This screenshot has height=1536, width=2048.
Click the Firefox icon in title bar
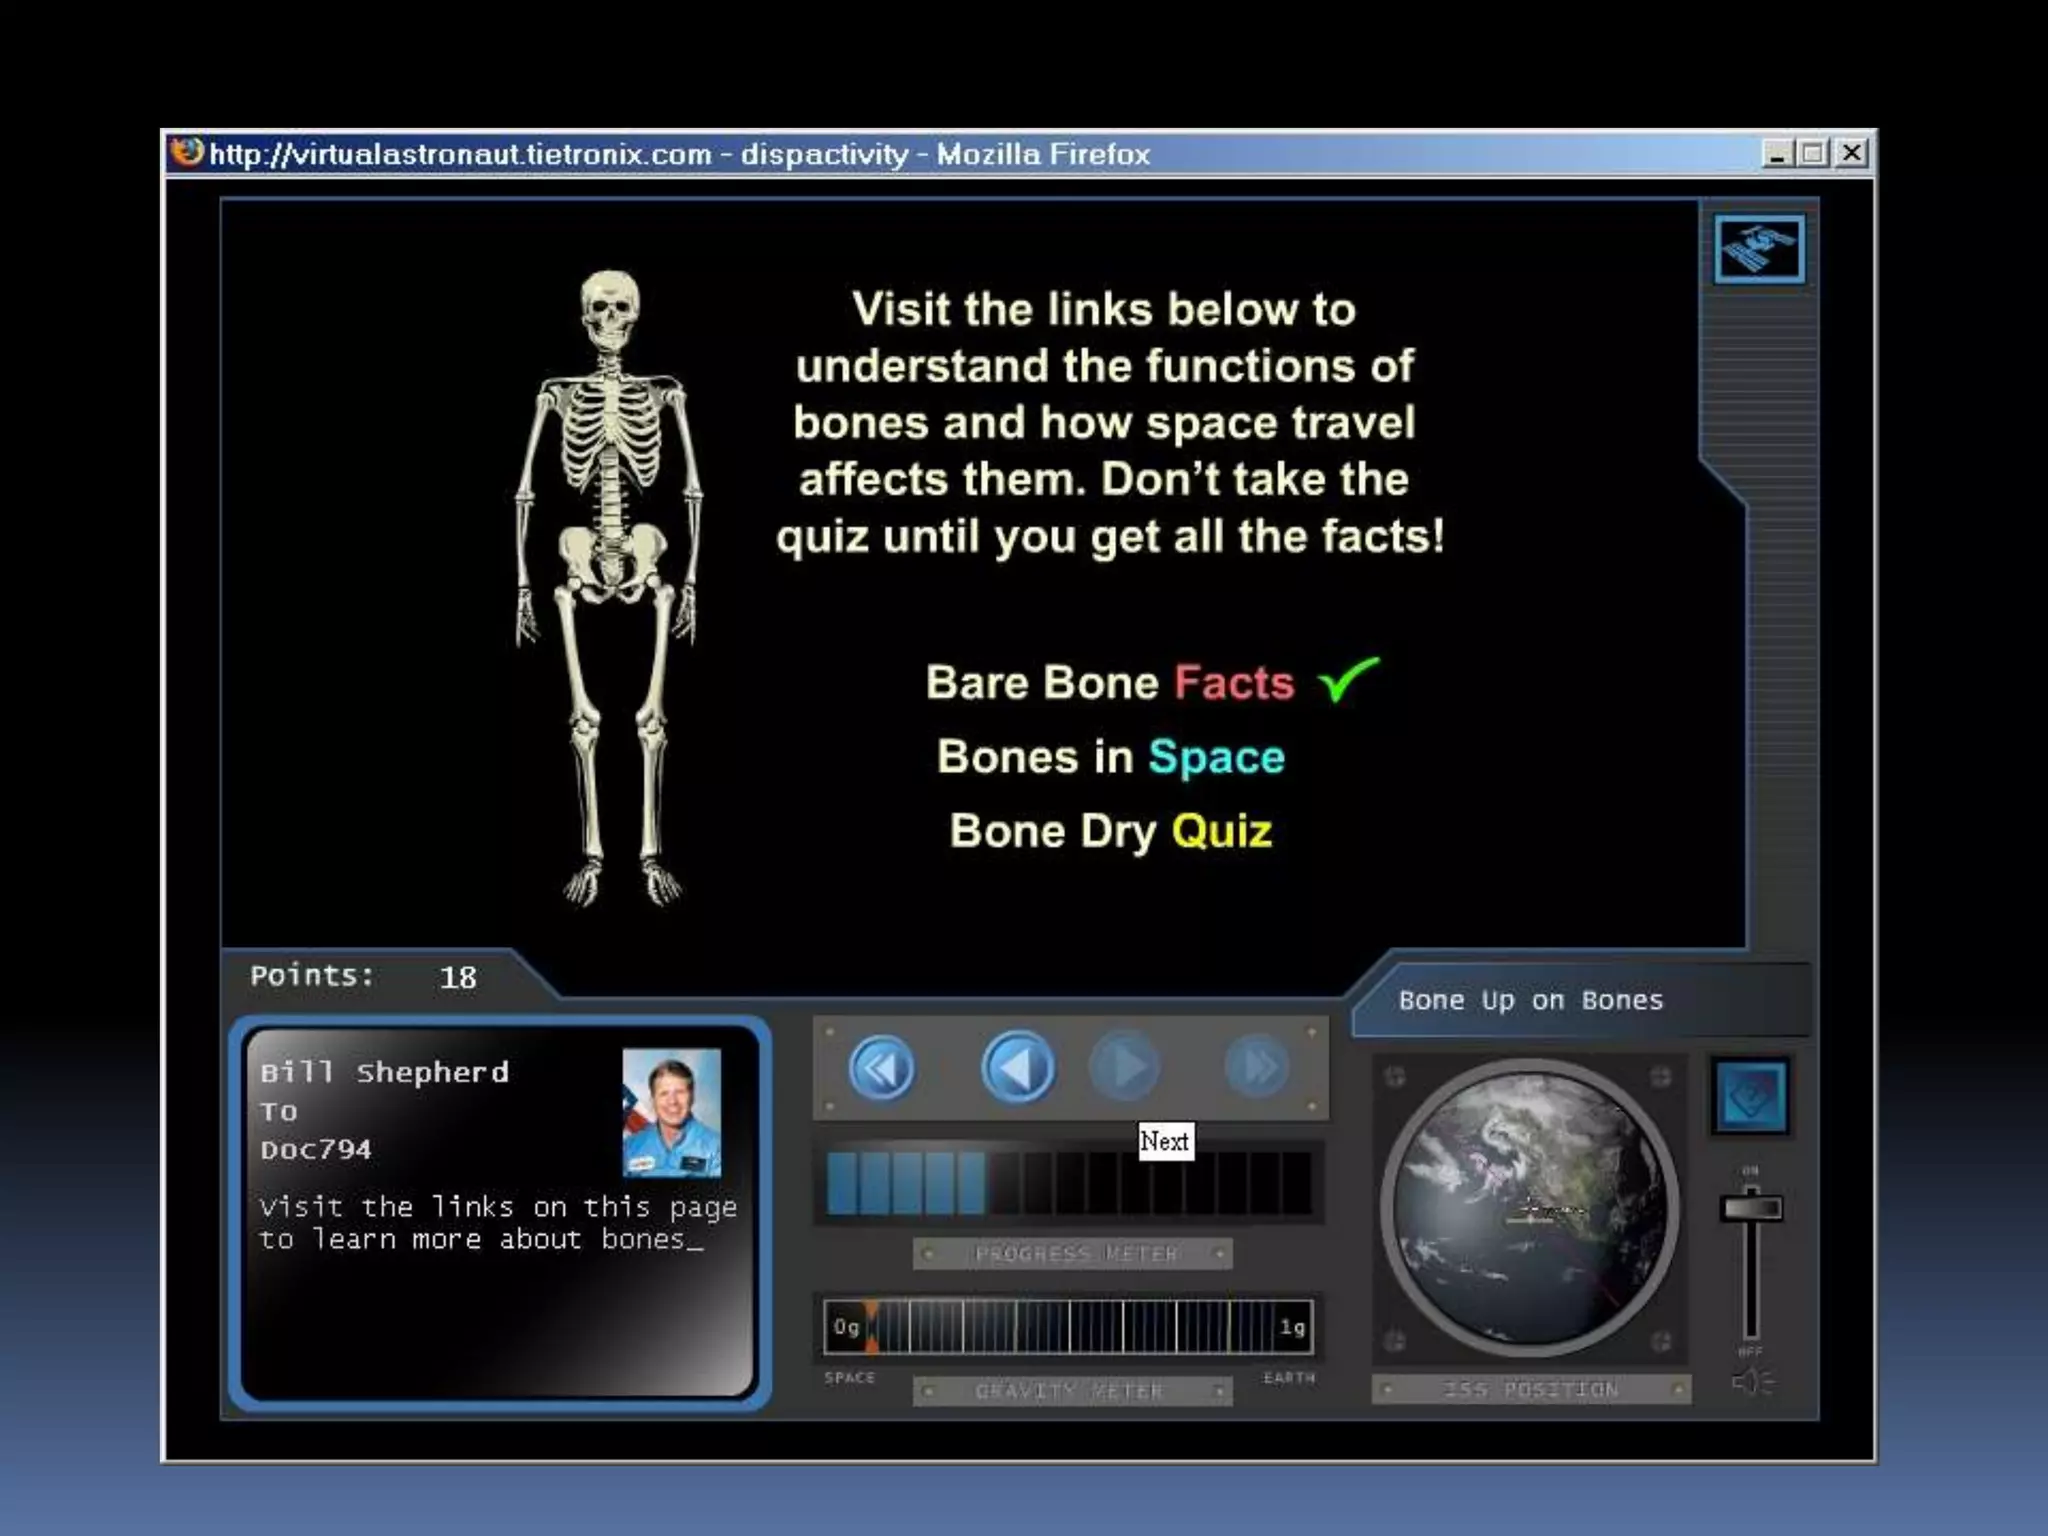coord(187,153)
